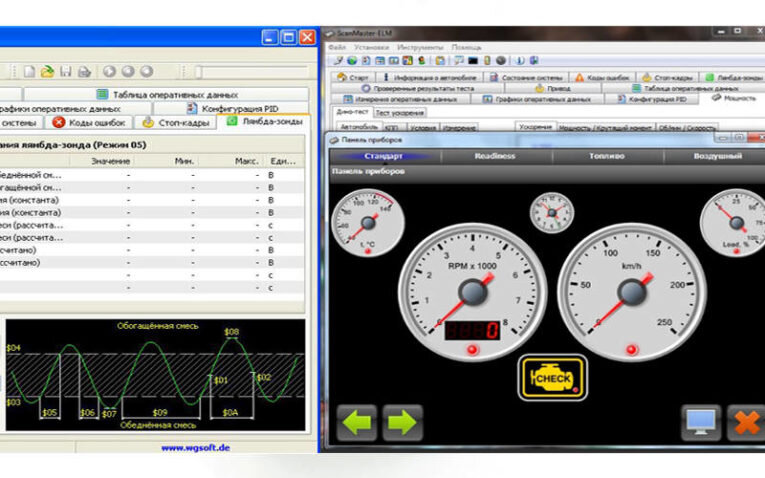
Task: Click $05 interval label on lambda graph
Action: 49,413
